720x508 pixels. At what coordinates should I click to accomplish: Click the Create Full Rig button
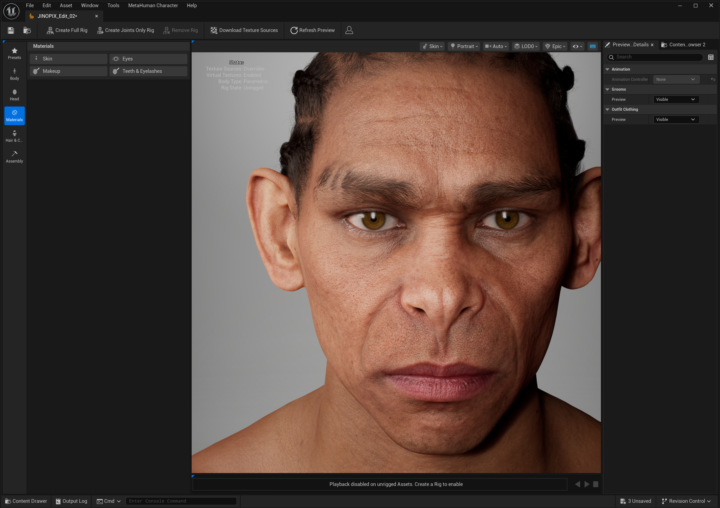pyautogui.click(x=67, y=30)
